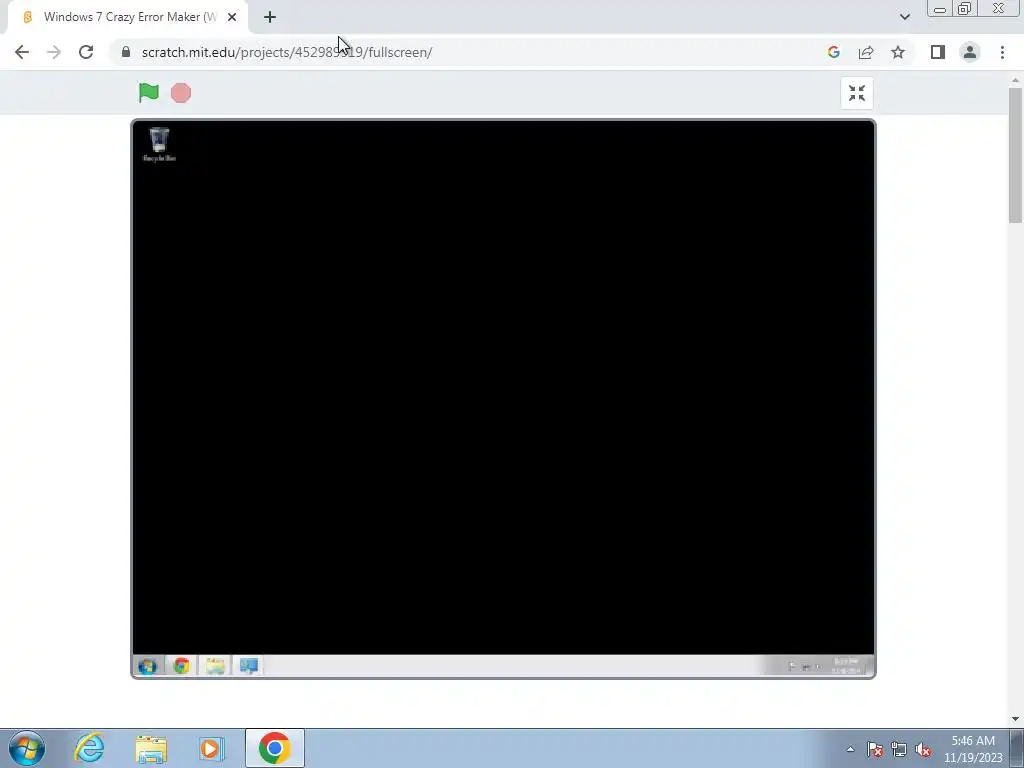The image size is (1024, 768).
Task: Open the Recycle Bin inside the Scratch stage
Action: 159,144
